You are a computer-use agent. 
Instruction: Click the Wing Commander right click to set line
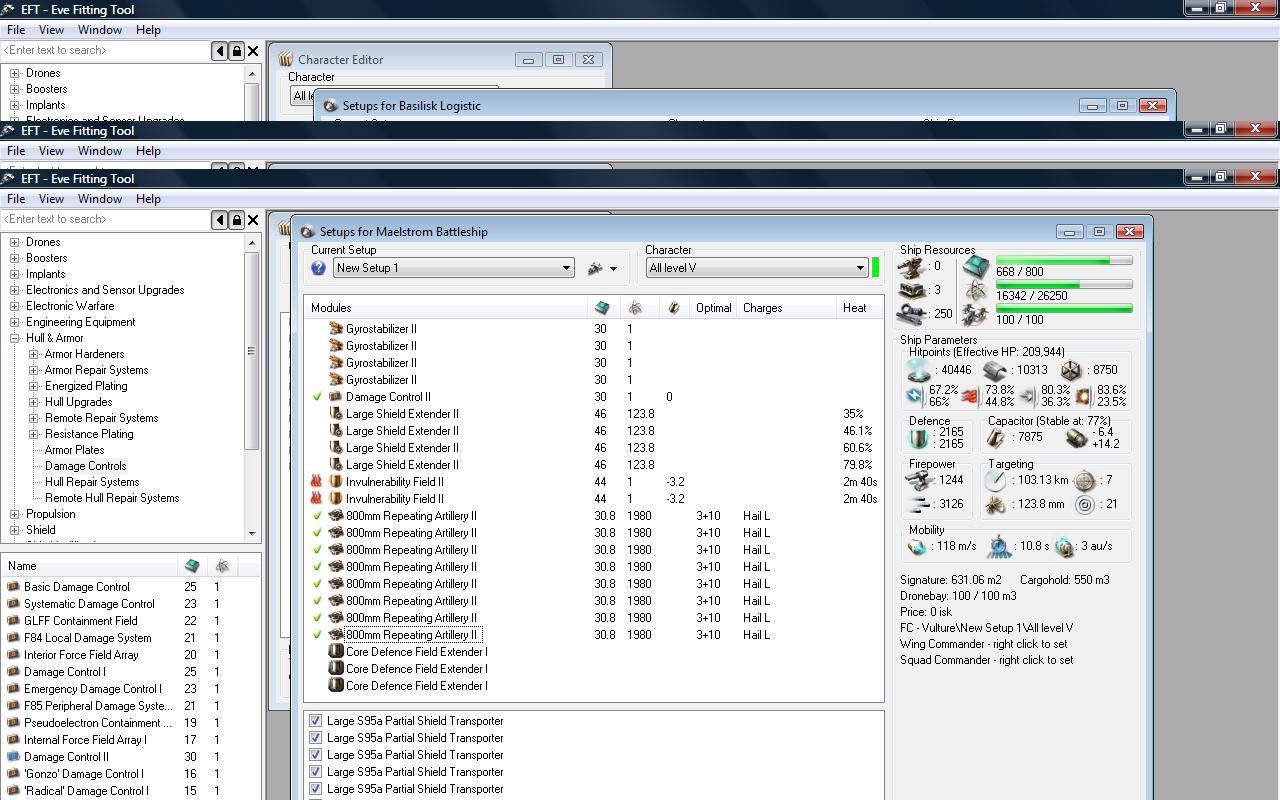pos(983,644)
